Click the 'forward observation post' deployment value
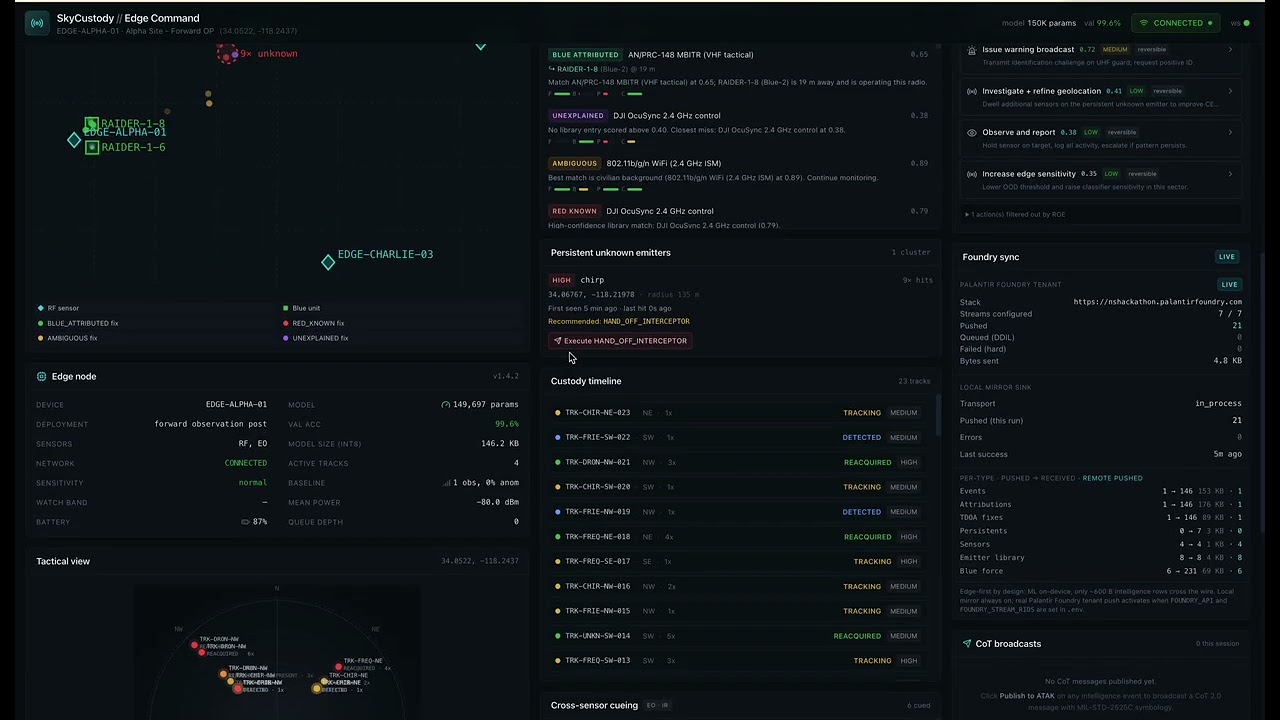This screenshot has width=1280, height=720. coord(210,424)
